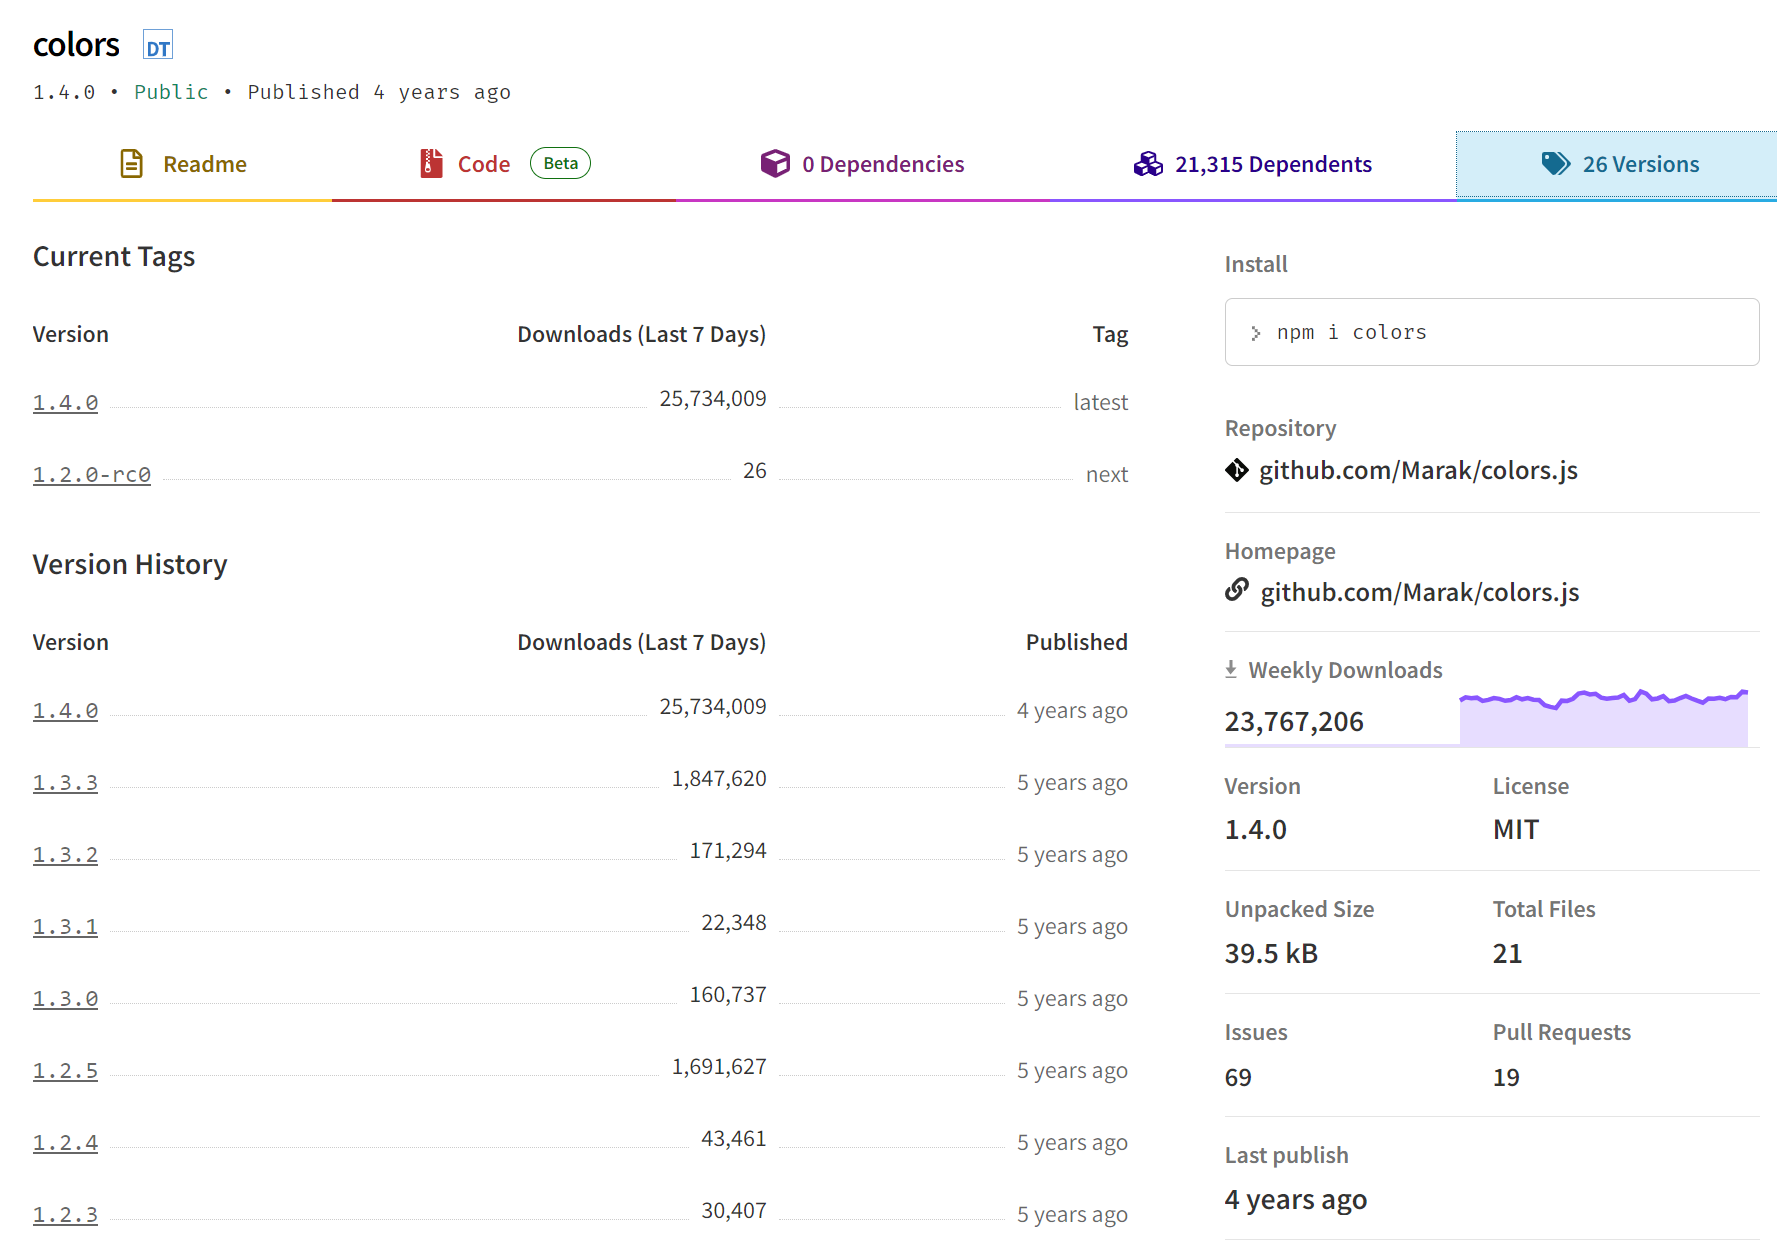This screenshot has height=1243, width=1777.
Task: Click the Readme document icon
Action: pyautogui.click(x=131, y=163)
